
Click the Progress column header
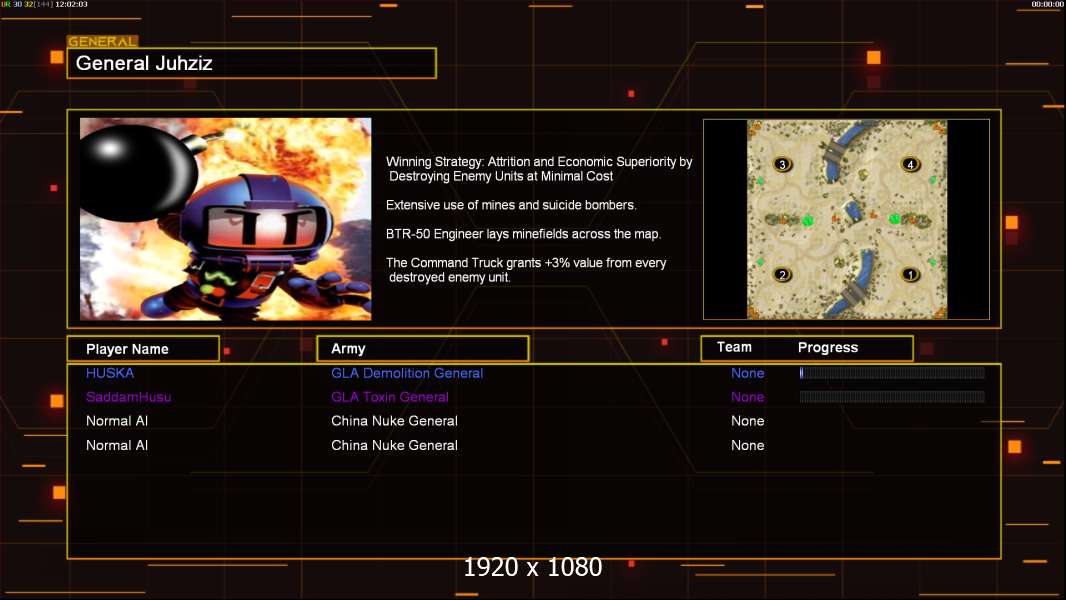coord(827,348)
